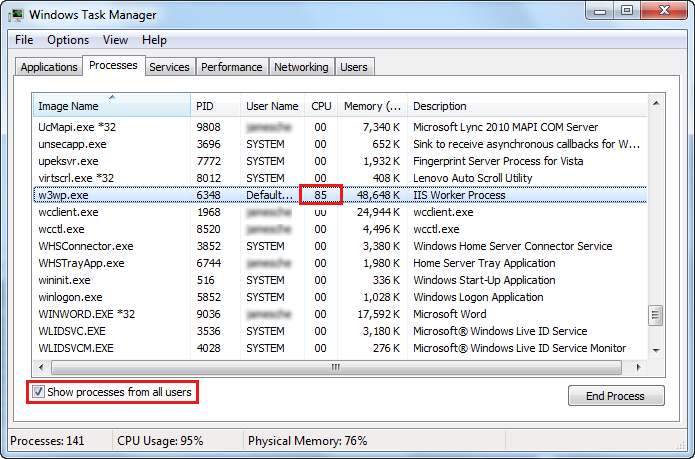Open the File menu
695x459 pixels.
24,40
